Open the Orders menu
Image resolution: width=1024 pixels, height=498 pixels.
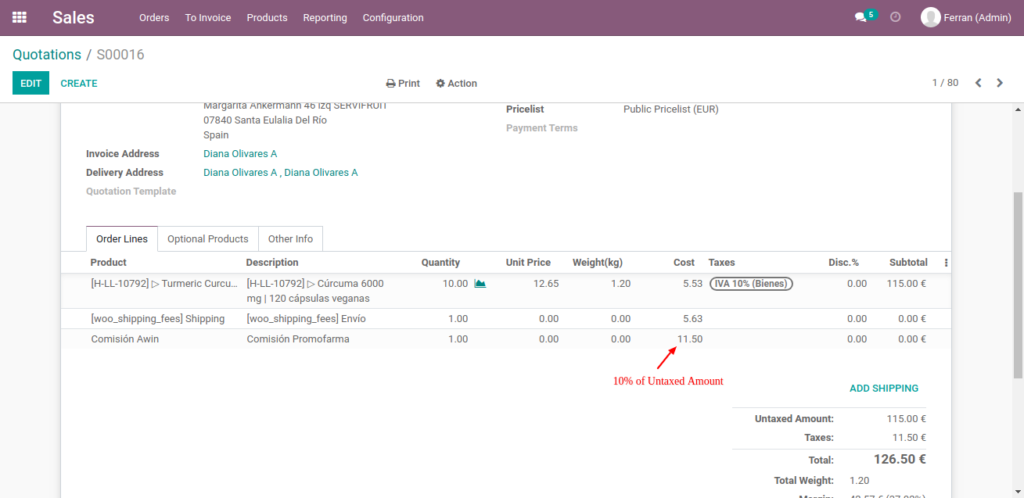(154, 18)
